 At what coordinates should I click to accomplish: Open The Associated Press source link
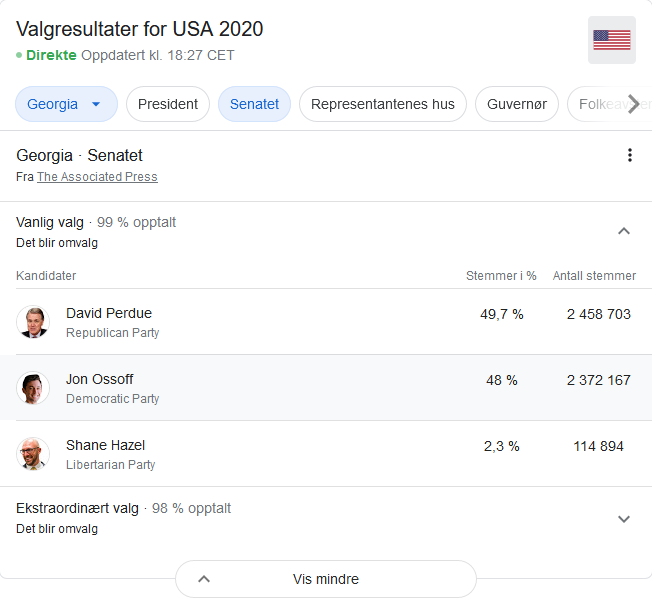tap(97, 177)
